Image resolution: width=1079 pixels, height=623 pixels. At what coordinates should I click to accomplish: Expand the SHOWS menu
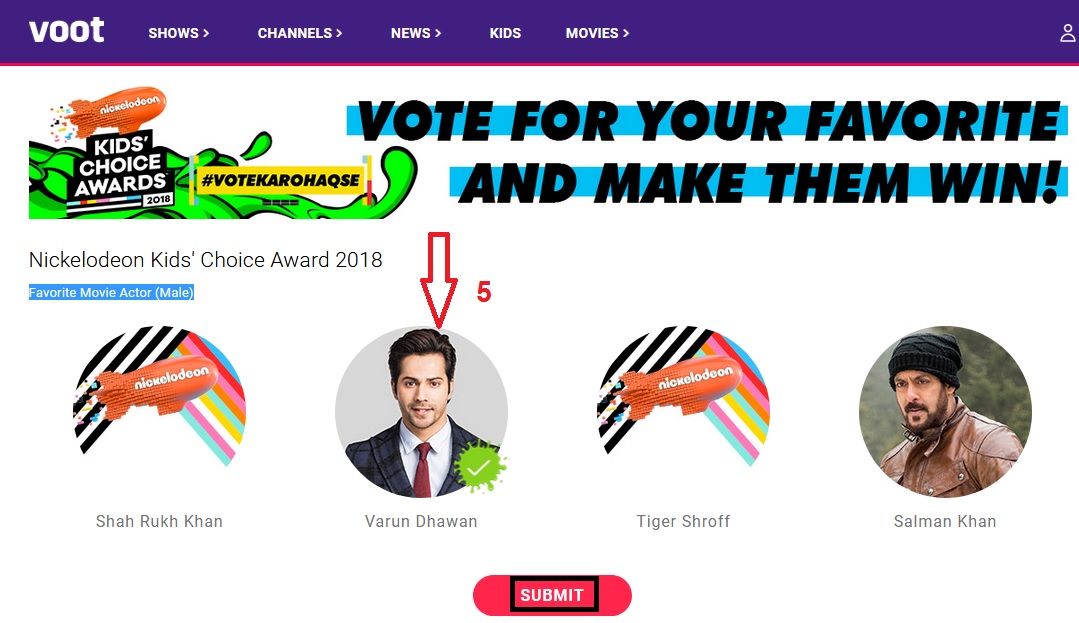pos(179,33)
